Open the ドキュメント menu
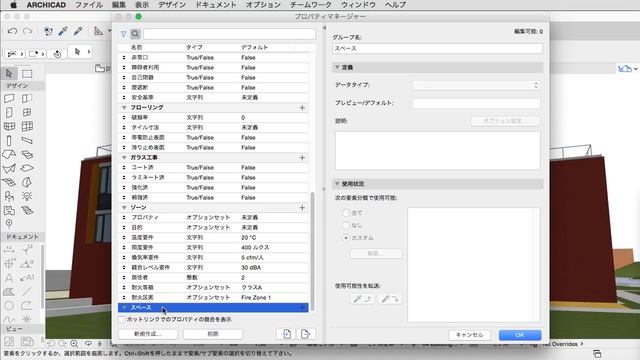The image size is (640, 360). point(216,5)
